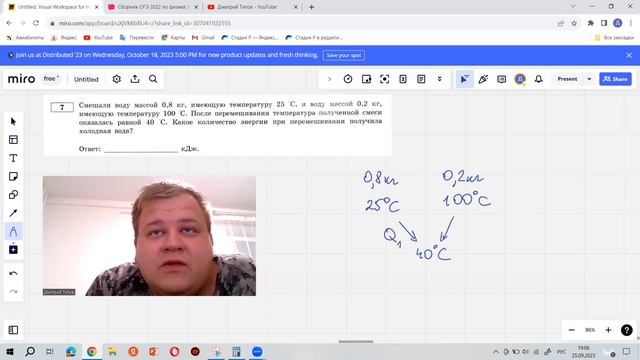Click the Present button
This screenshot has width=640, height=360.
[567, 79]
